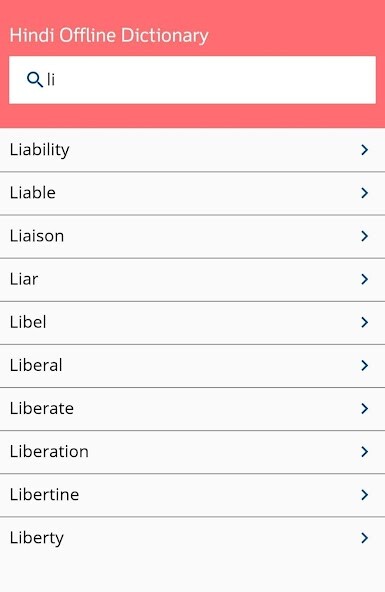Tap the chevron arrow beside Liberate
Screen dimensions: 385x592
364,409
